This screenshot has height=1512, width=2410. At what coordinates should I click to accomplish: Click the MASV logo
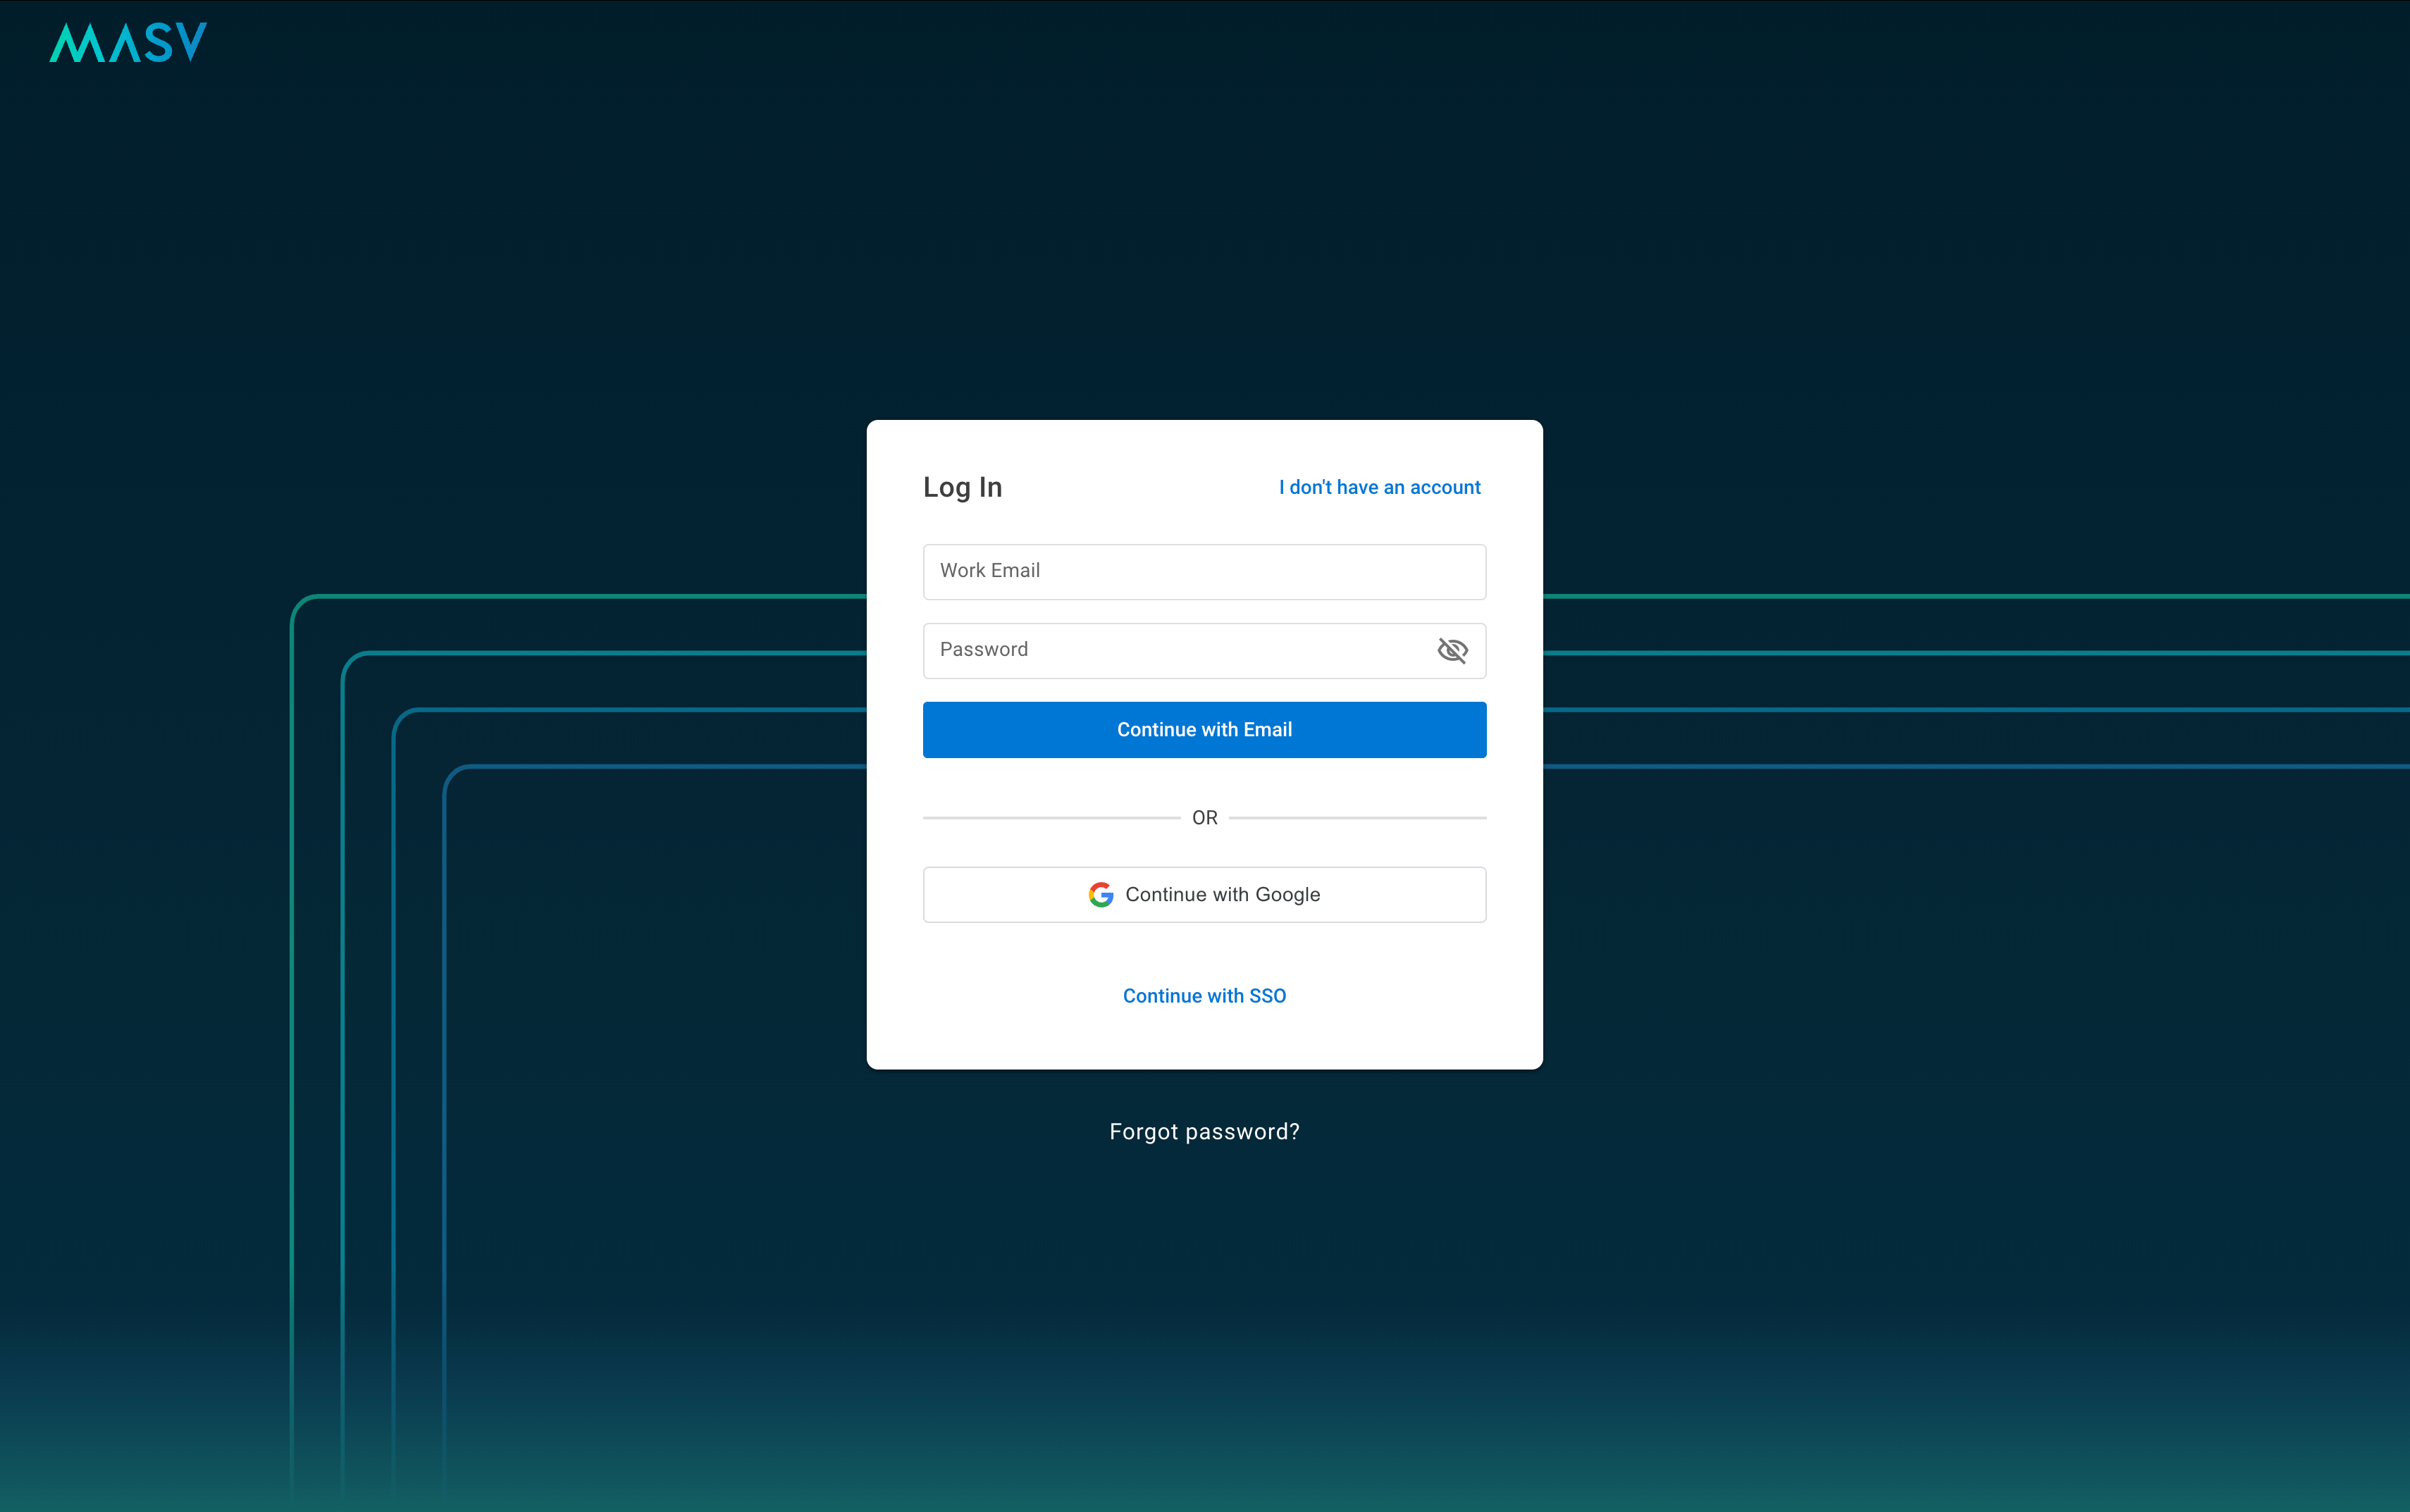point(128,42)
